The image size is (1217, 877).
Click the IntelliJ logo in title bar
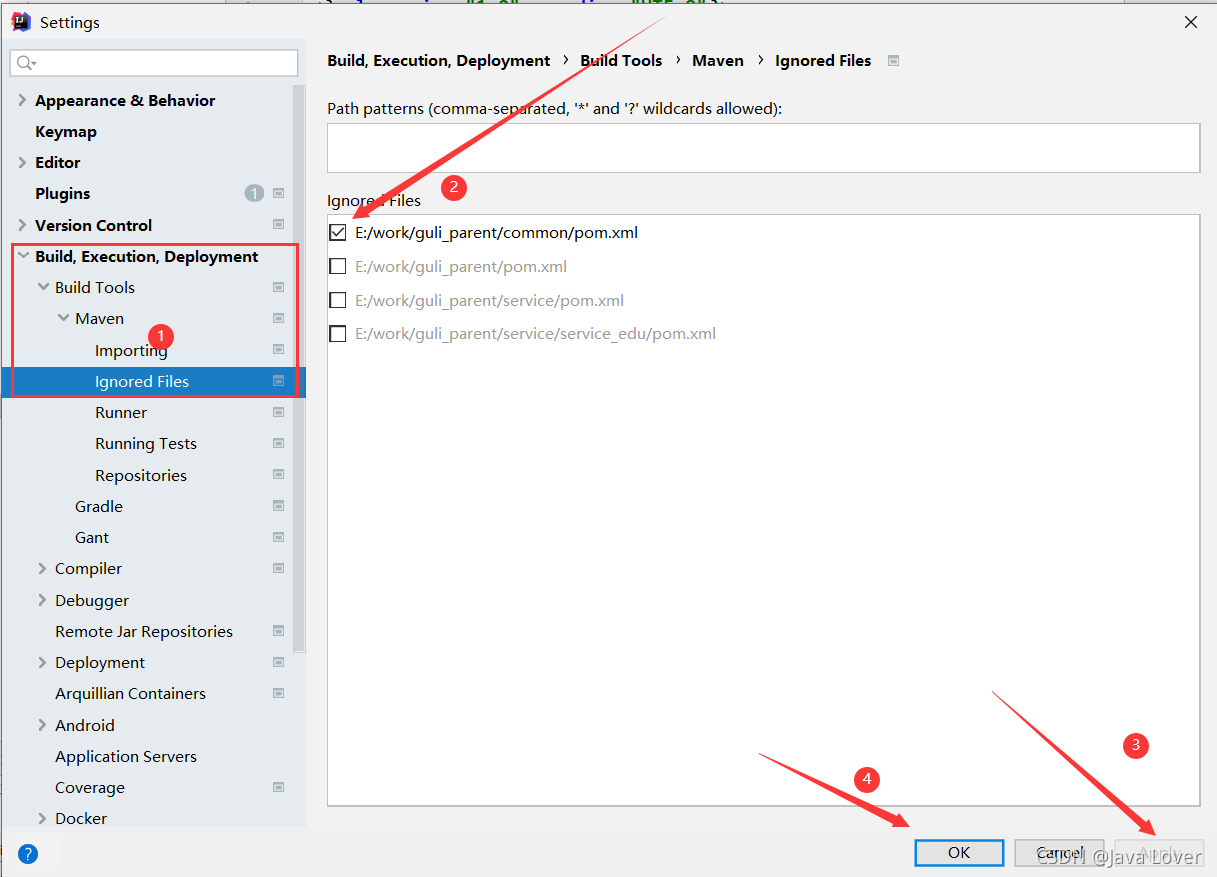pyautogui.click(x=20, y=21)
